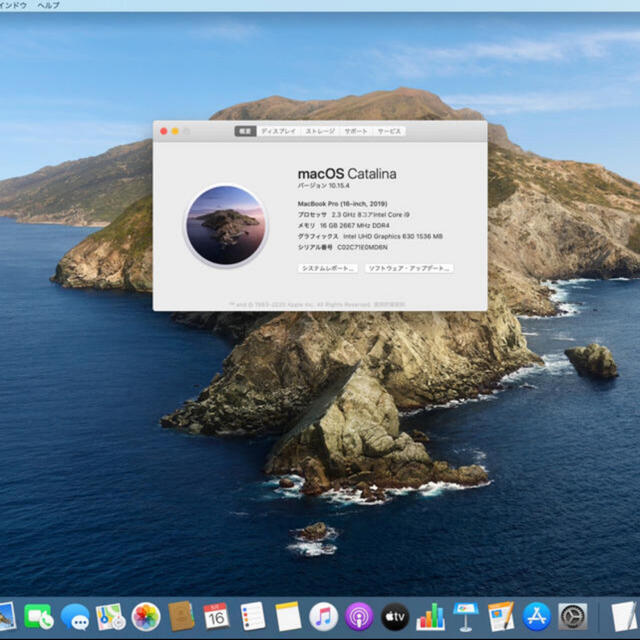The height and width of the screenshot is (640, 640).
Task: Open System Preferences gear icon
Action: pyautogui.click(x=573, y=616)
